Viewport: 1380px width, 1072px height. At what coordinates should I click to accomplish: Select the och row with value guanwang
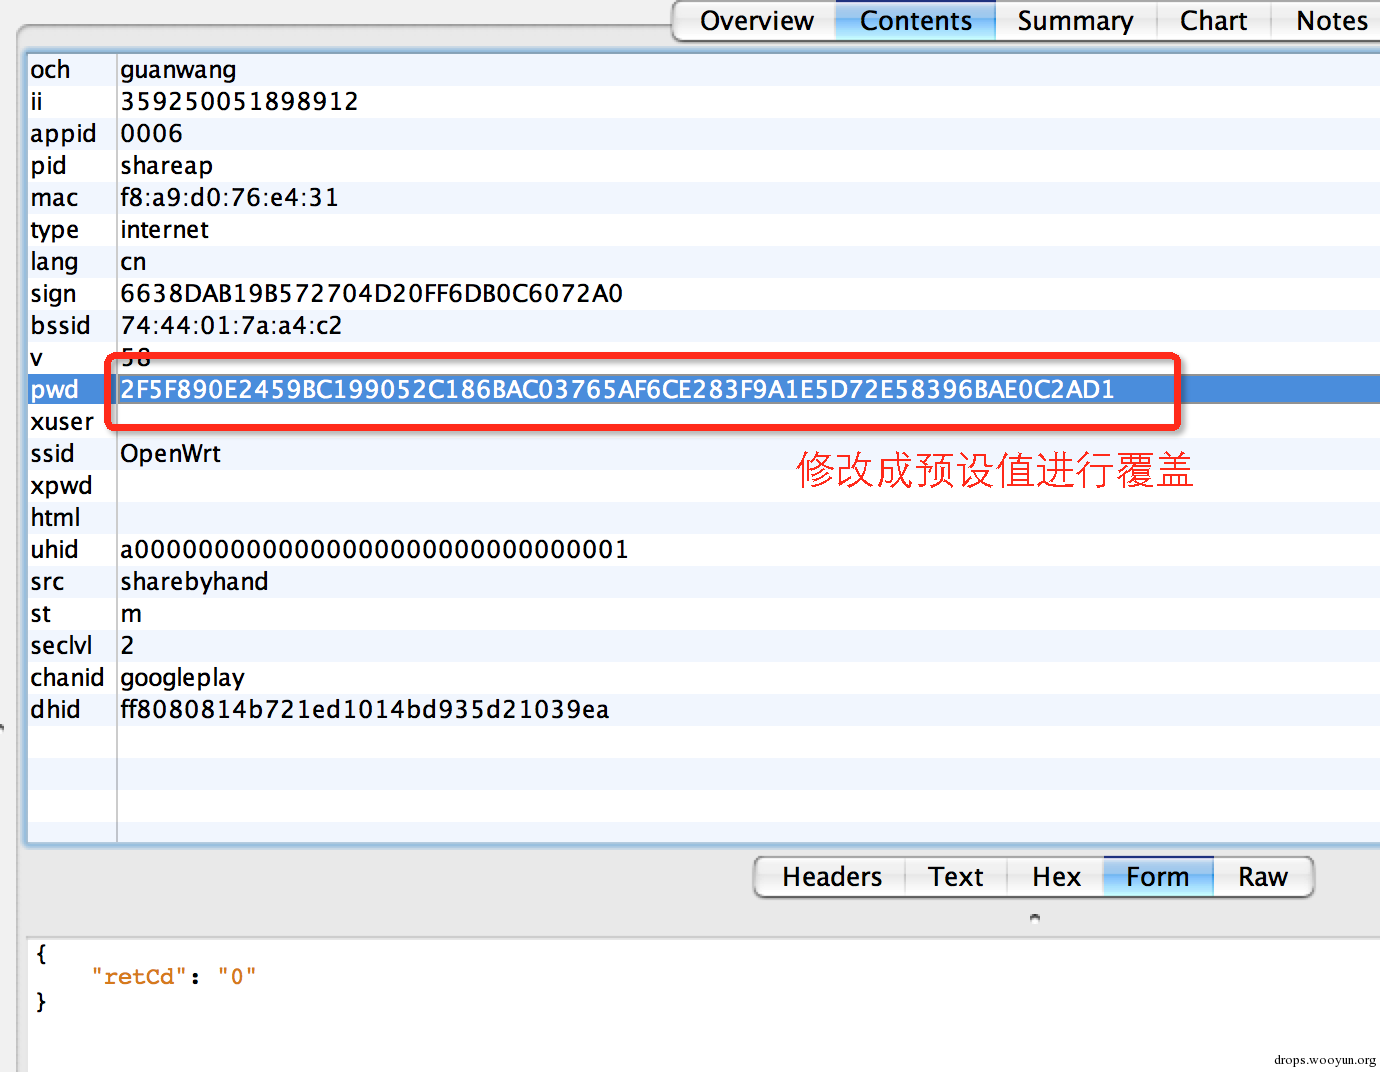click(704, 70)
